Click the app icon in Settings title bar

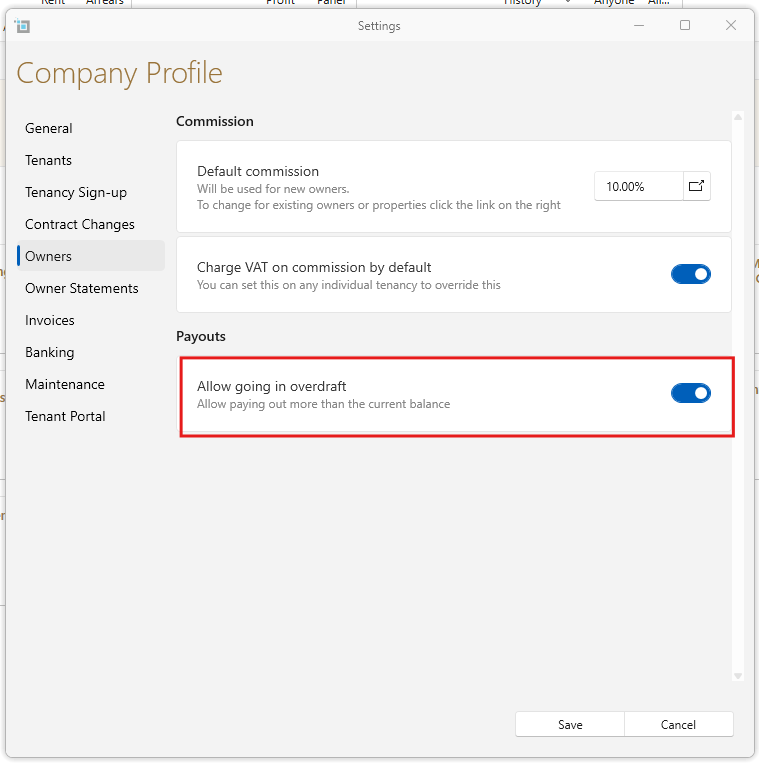[22, 26]
